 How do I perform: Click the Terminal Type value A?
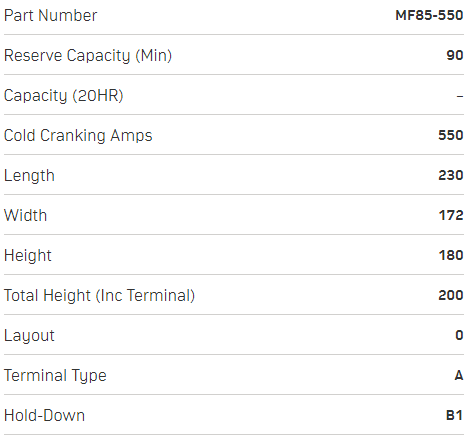(459, 375)
